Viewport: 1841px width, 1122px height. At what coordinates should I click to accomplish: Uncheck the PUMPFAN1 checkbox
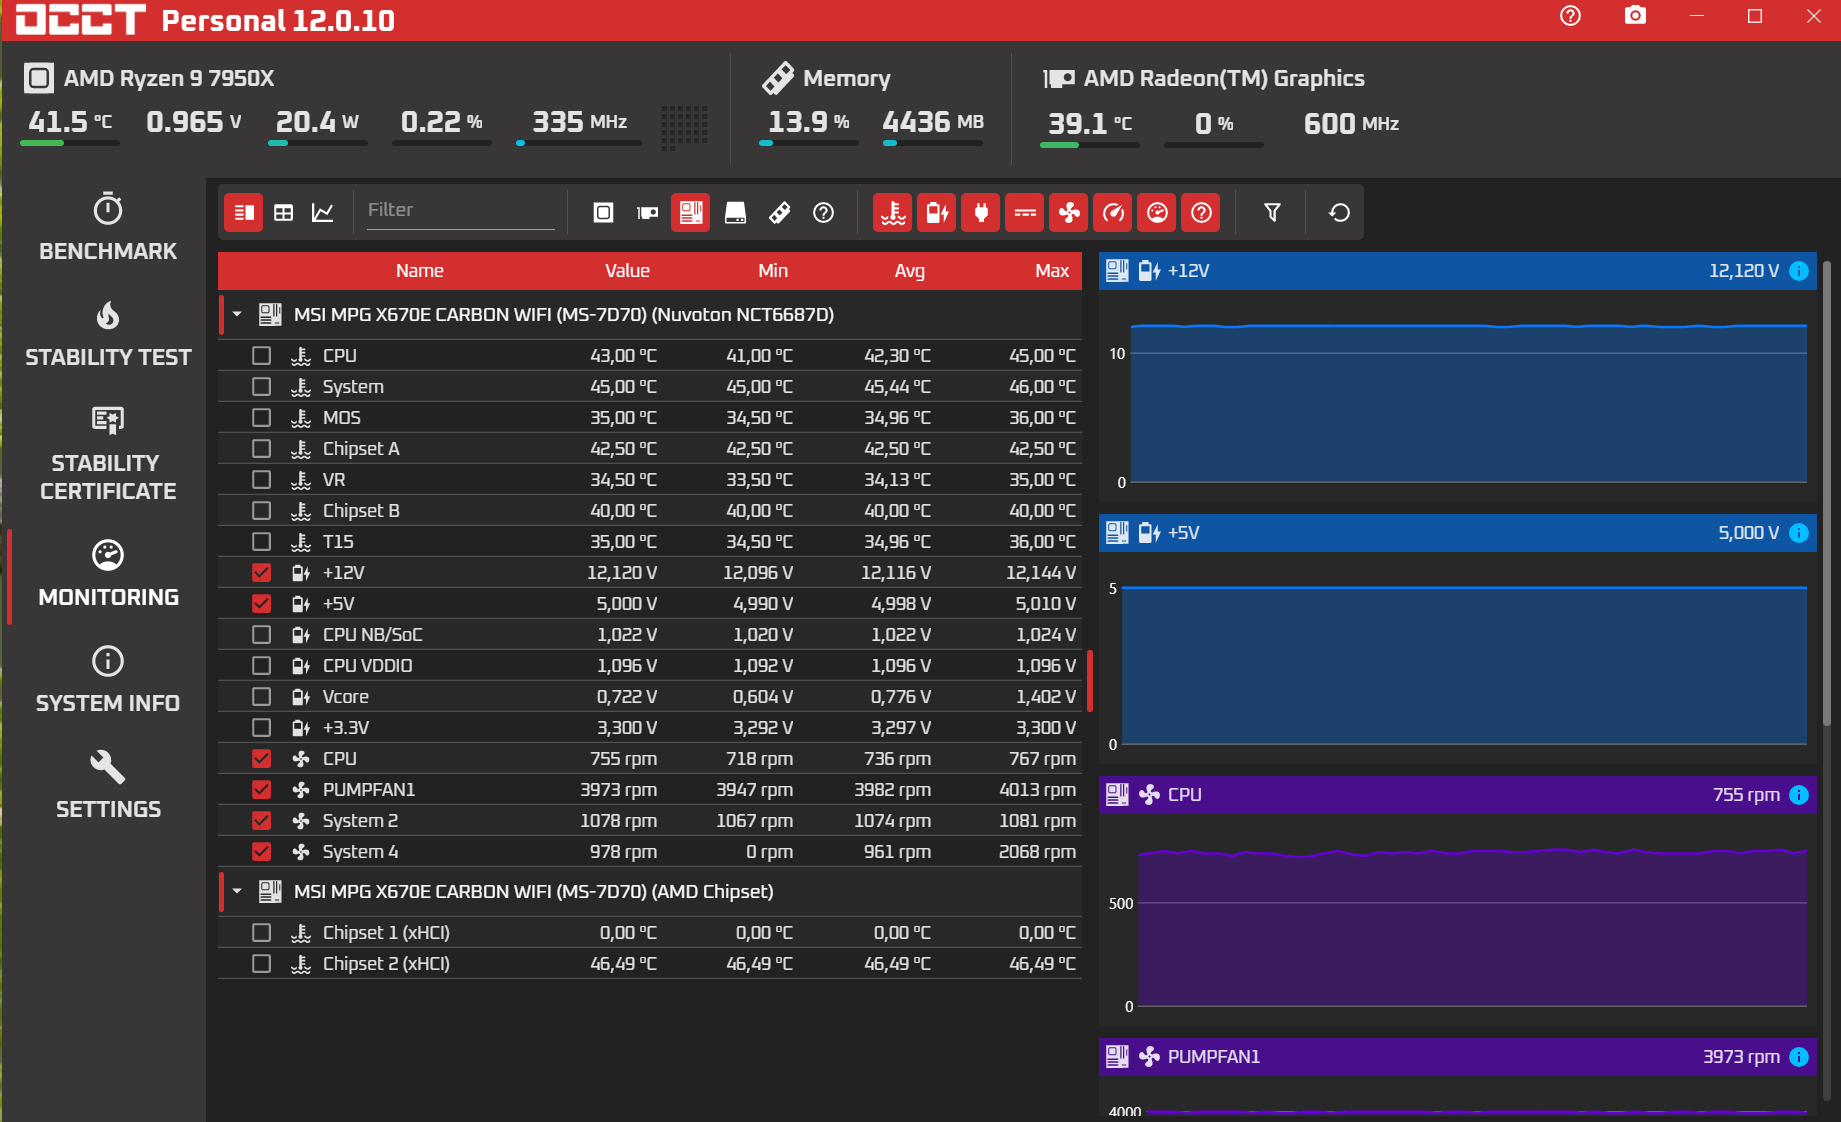(261, 790)
